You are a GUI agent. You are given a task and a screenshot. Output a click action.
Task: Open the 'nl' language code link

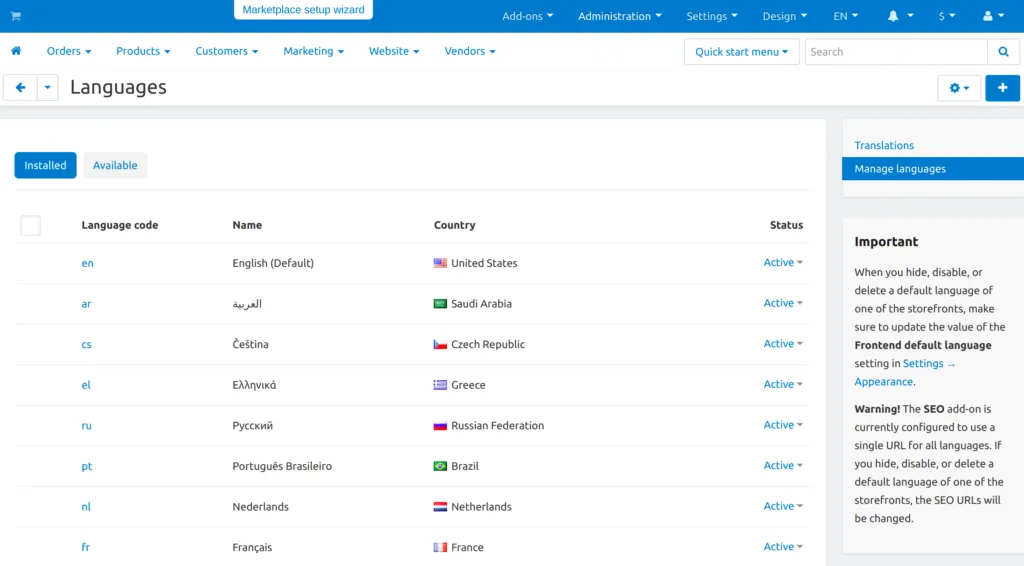coord(86,507)
